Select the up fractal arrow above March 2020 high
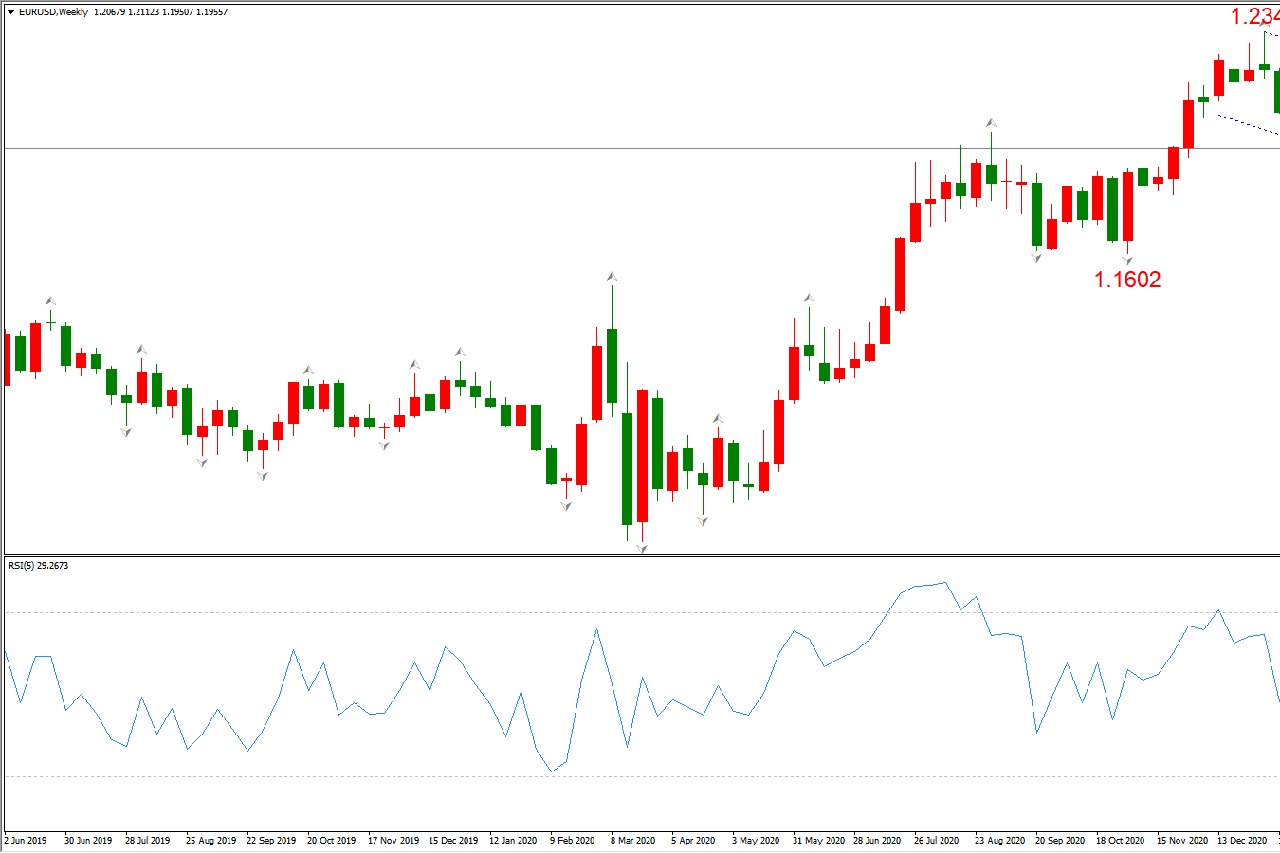 click(611, 276)
